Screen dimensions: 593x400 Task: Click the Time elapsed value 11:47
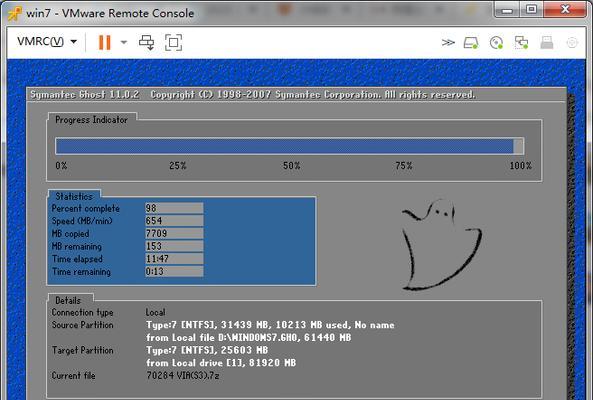[x=174, y=259]
